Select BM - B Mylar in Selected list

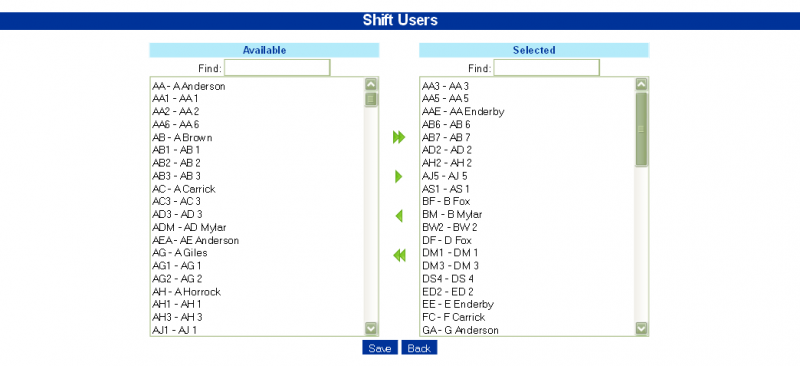click(x=527, y=214)
